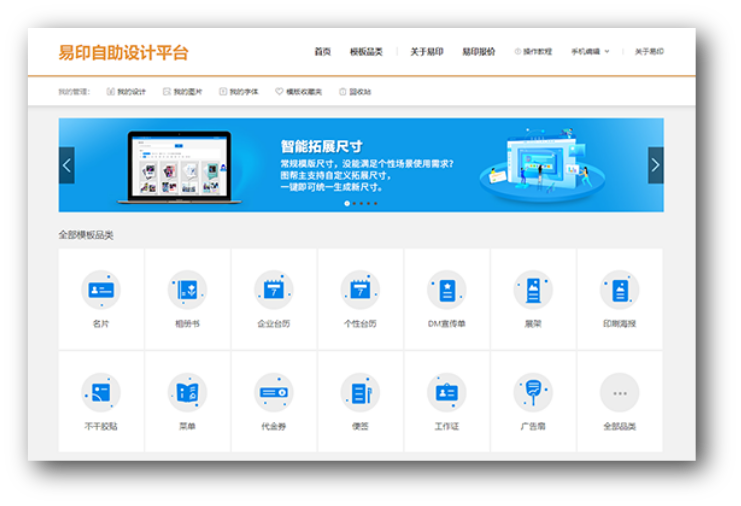Select the 工作证 work badge icon
Image resolution: width=741 pixels, height=506 pixels.
447,393
